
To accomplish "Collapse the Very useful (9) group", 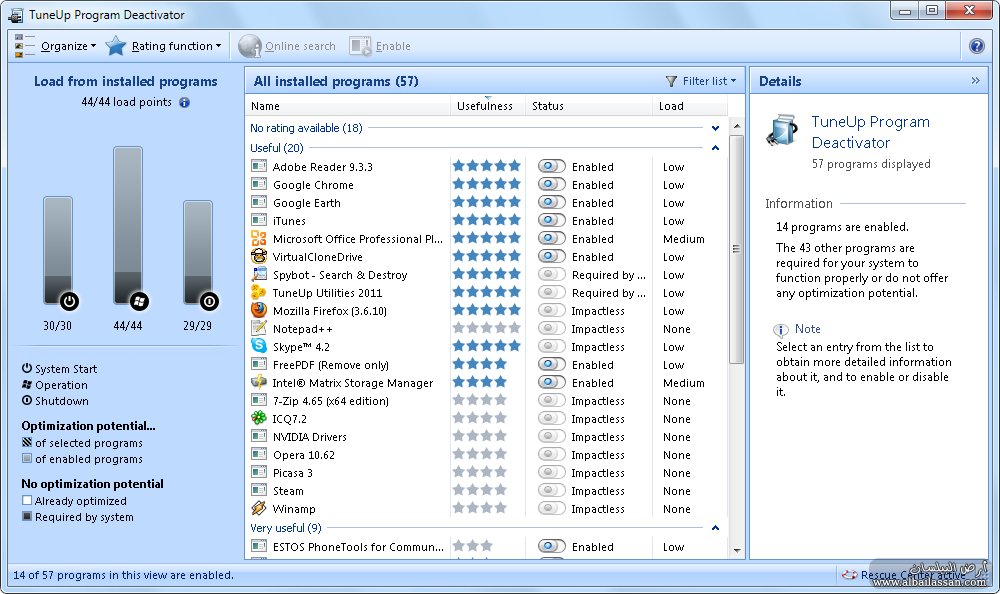I will [x=716, y=528].
